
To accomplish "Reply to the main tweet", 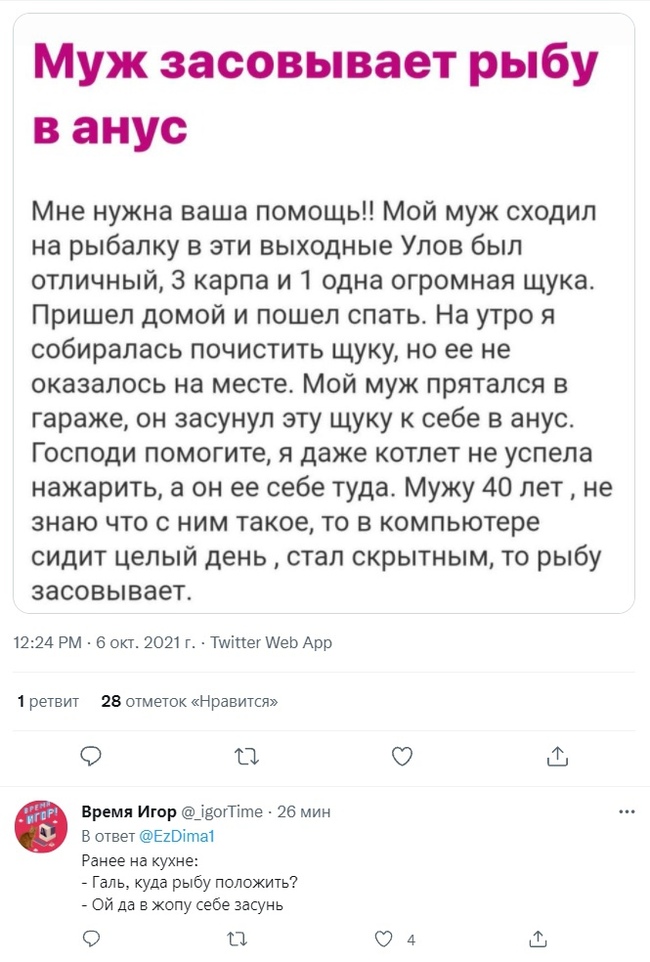I will pyautogui.click(x=90, y=755).
